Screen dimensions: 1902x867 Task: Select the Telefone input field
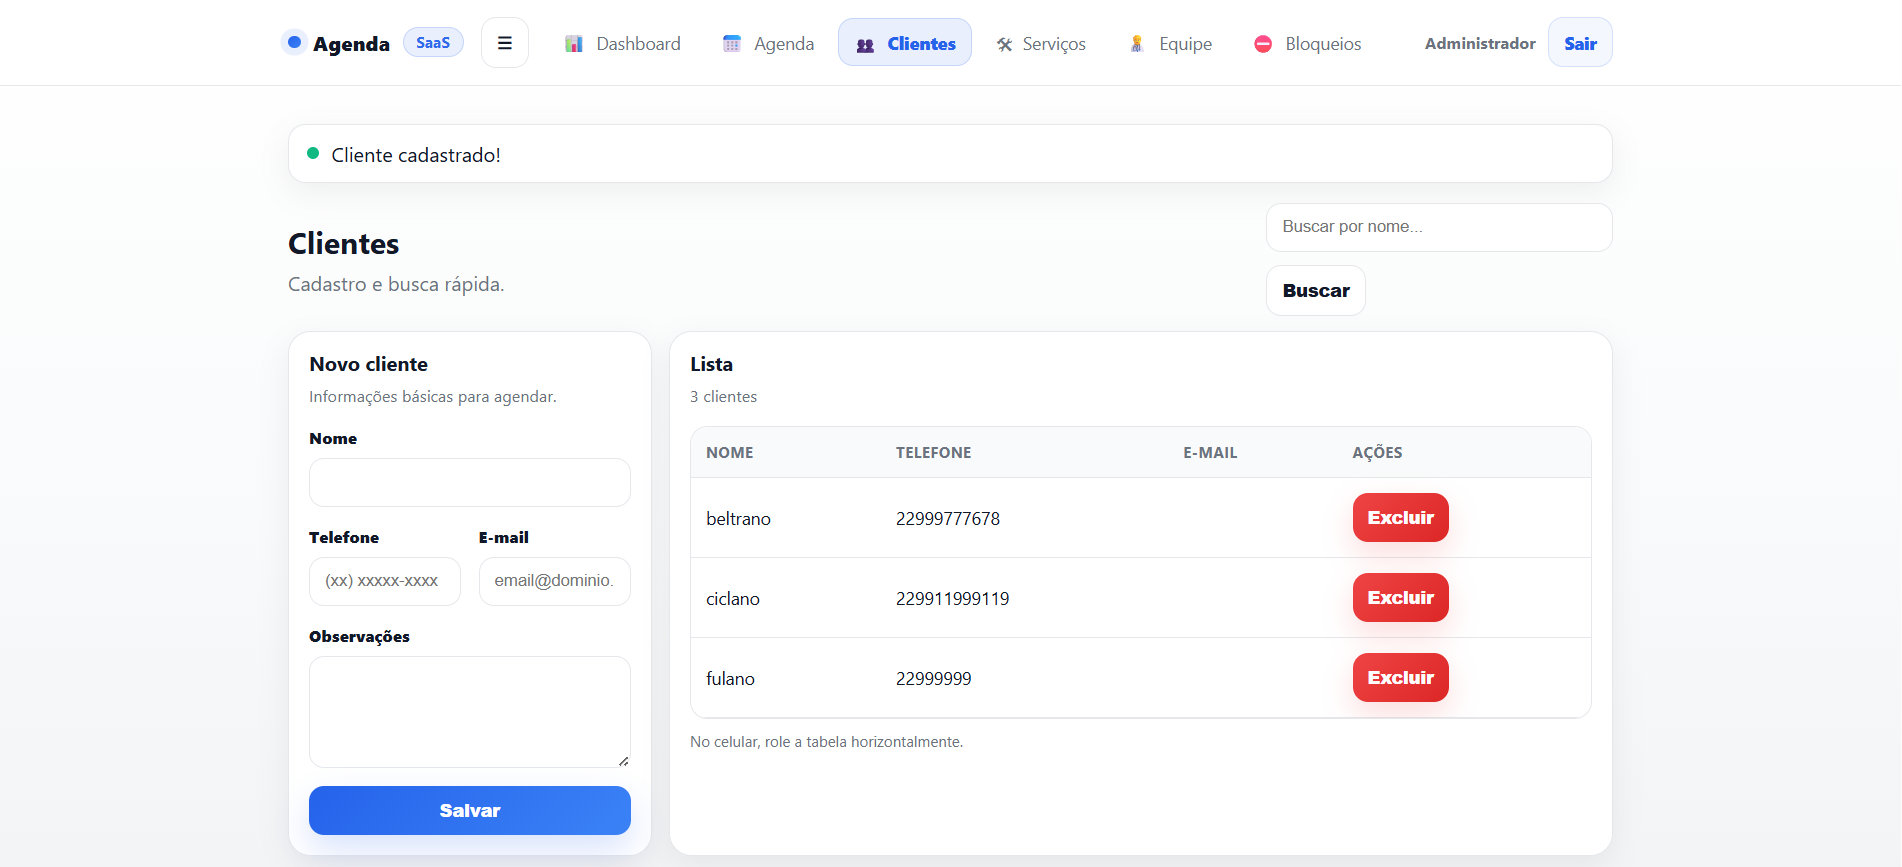(x=384, y=581)
